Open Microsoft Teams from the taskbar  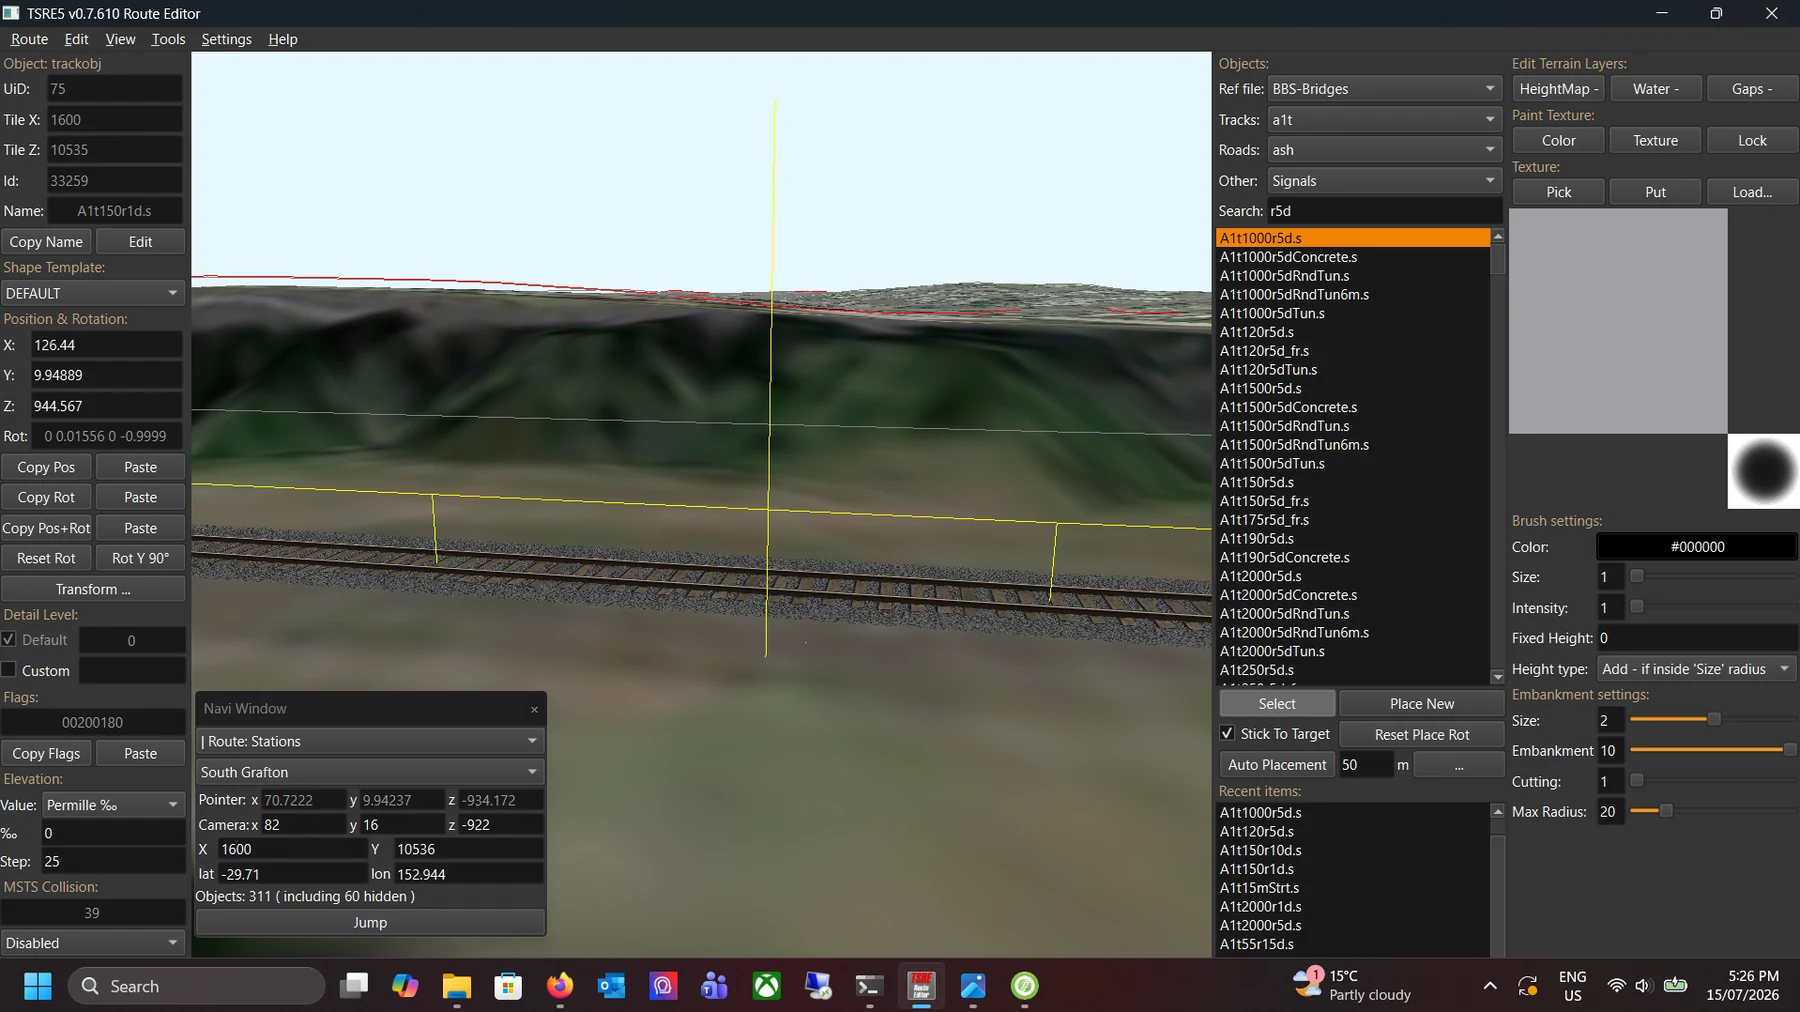coord(714,986)
